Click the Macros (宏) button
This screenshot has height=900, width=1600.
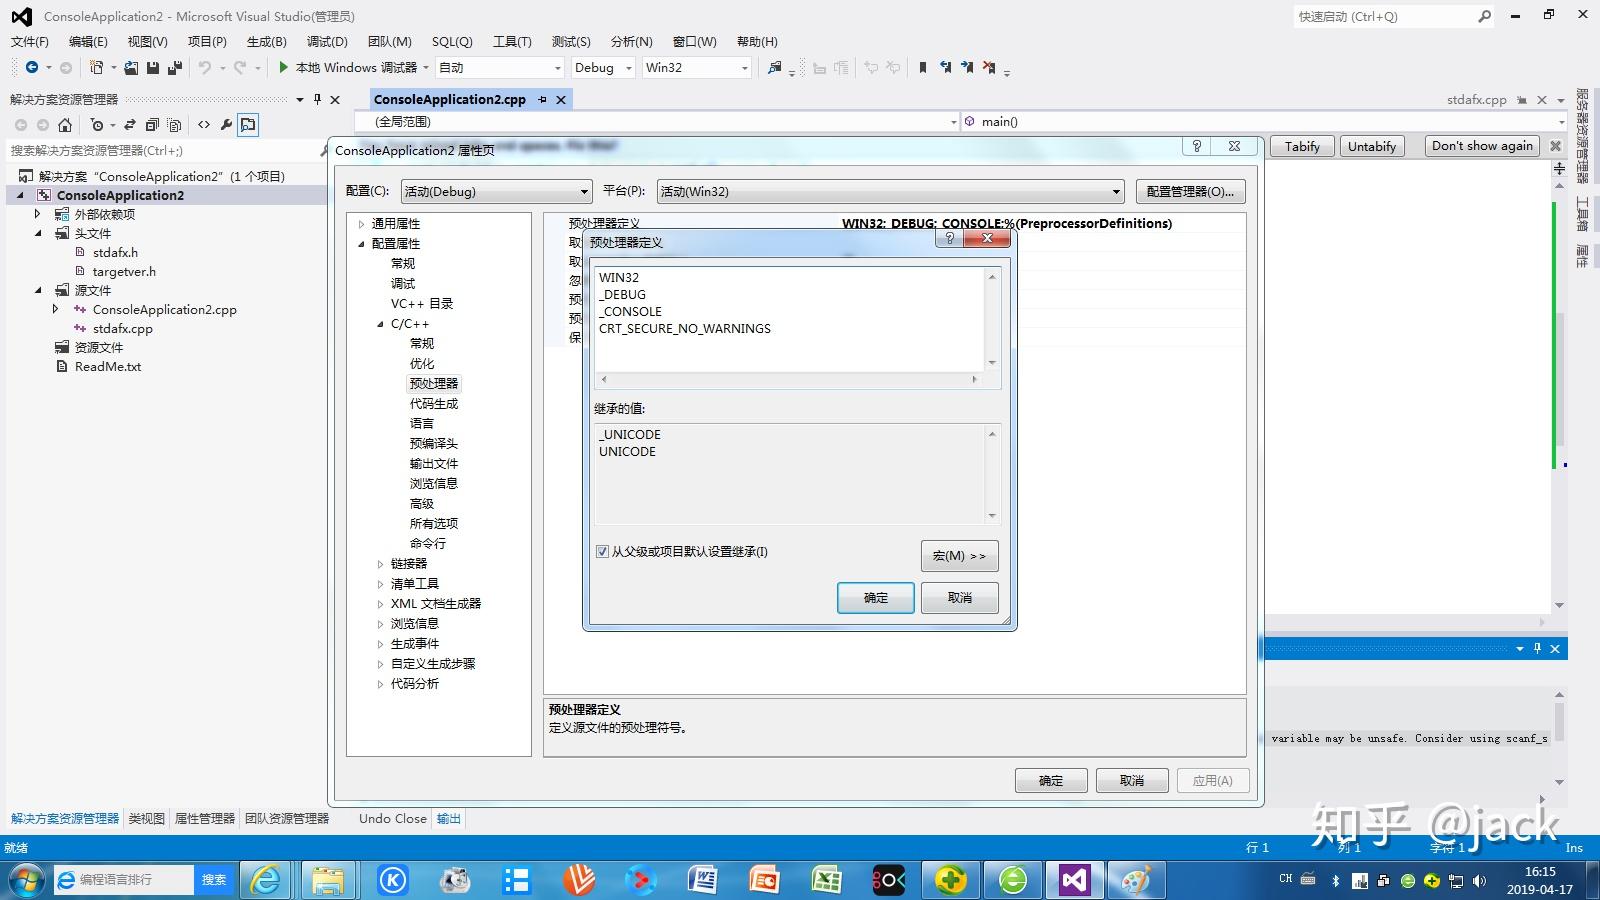tap(960, 556)
